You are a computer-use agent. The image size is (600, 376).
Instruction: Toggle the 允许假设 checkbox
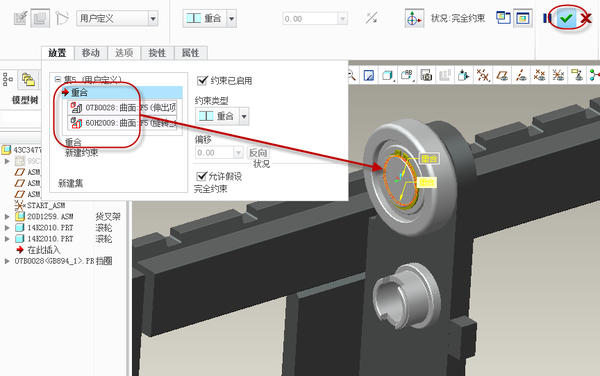click(201, 176)
